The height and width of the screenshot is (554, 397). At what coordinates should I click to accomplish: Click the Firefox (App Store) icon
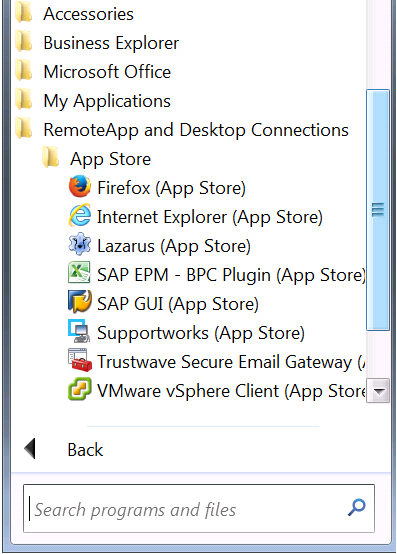[x=79, y=187]
